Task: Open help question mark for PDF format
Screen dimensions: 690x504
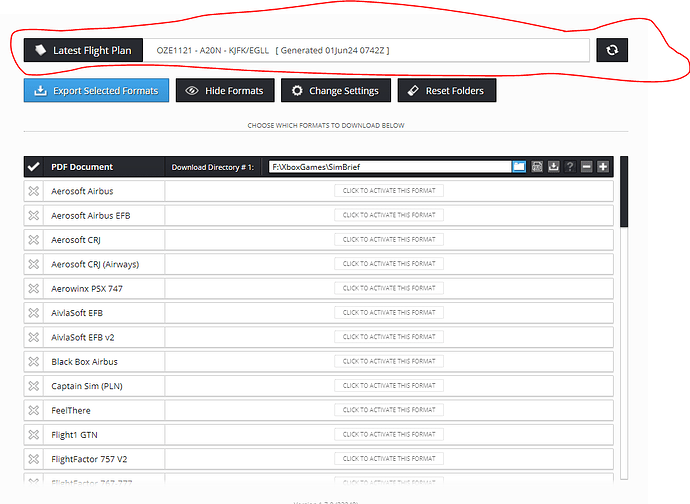Action: 570,167
